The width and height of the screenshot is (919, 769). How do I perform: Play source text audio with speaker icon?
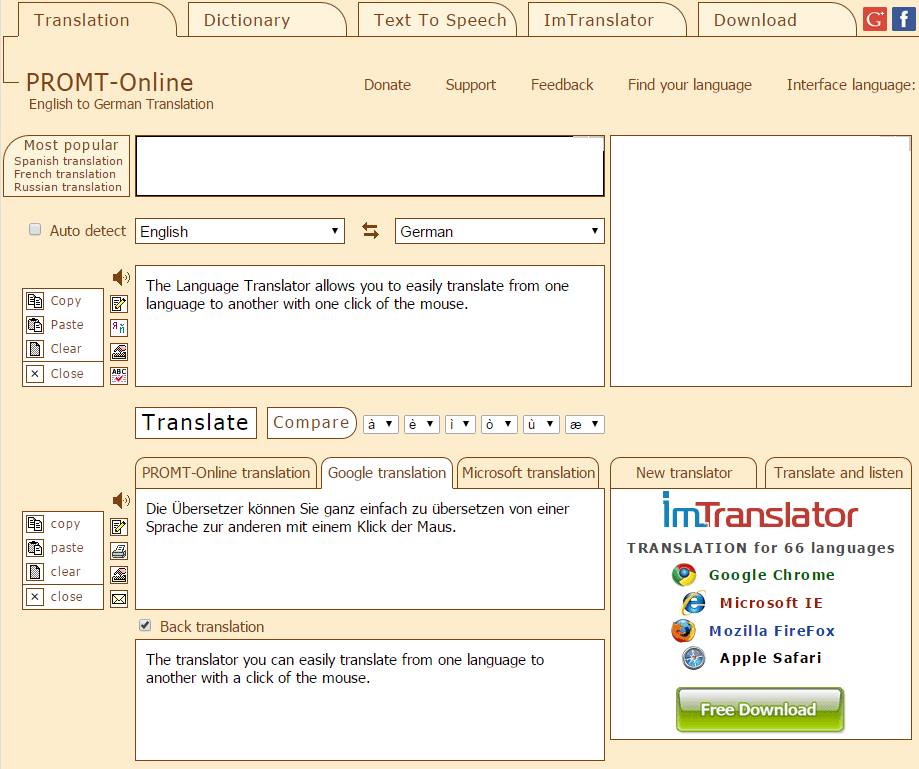click(x=121, y=278)
